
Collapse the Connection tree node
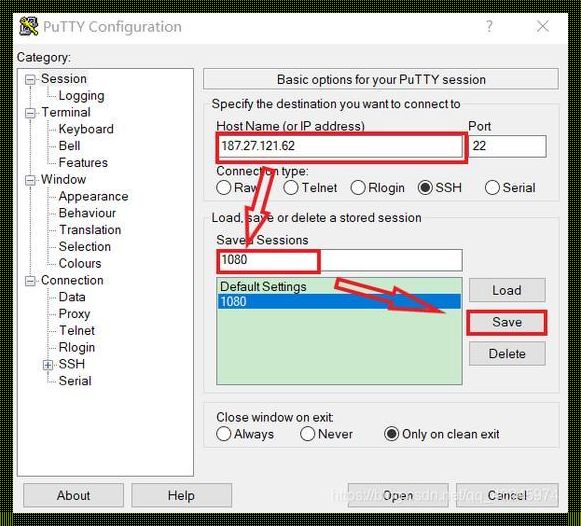click(30, 281)
